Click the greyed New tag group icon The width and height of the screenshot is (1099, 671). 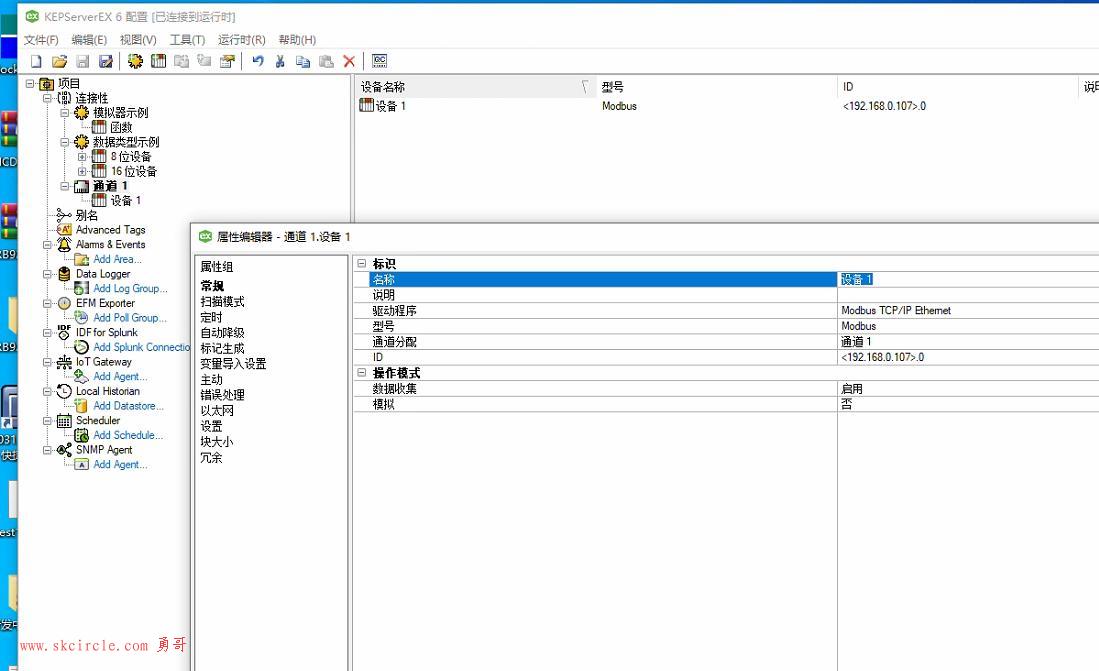tap(182, 61)
